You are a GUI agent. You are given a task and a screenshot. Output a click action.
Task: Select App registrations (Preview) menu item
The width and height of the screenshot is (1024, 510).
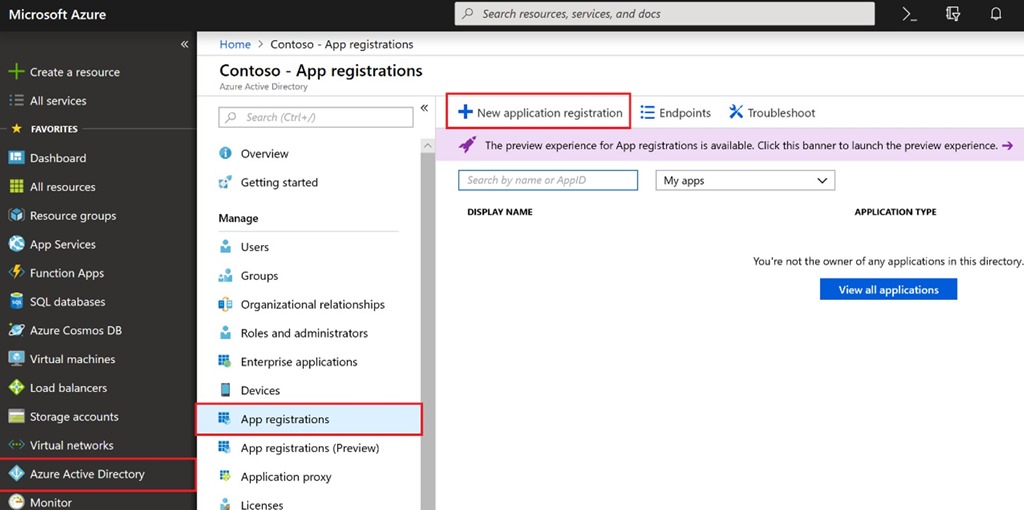(x=308, y=448)
